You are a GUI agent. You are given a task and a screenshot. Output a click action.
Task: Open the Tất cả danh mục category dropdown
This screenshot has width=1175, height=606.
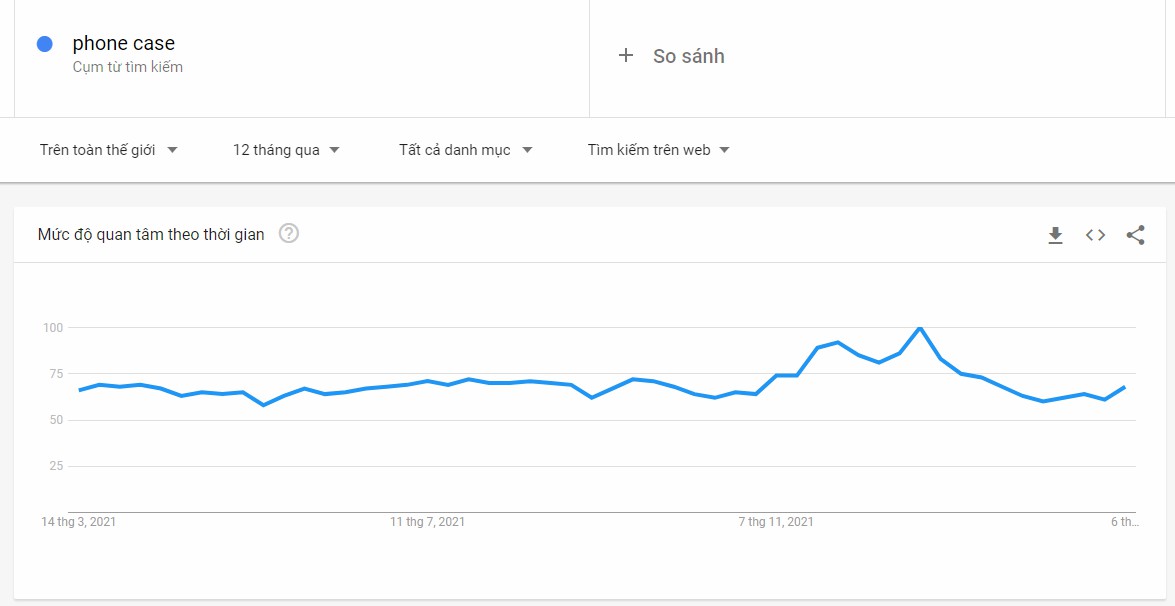click(466, 148)
